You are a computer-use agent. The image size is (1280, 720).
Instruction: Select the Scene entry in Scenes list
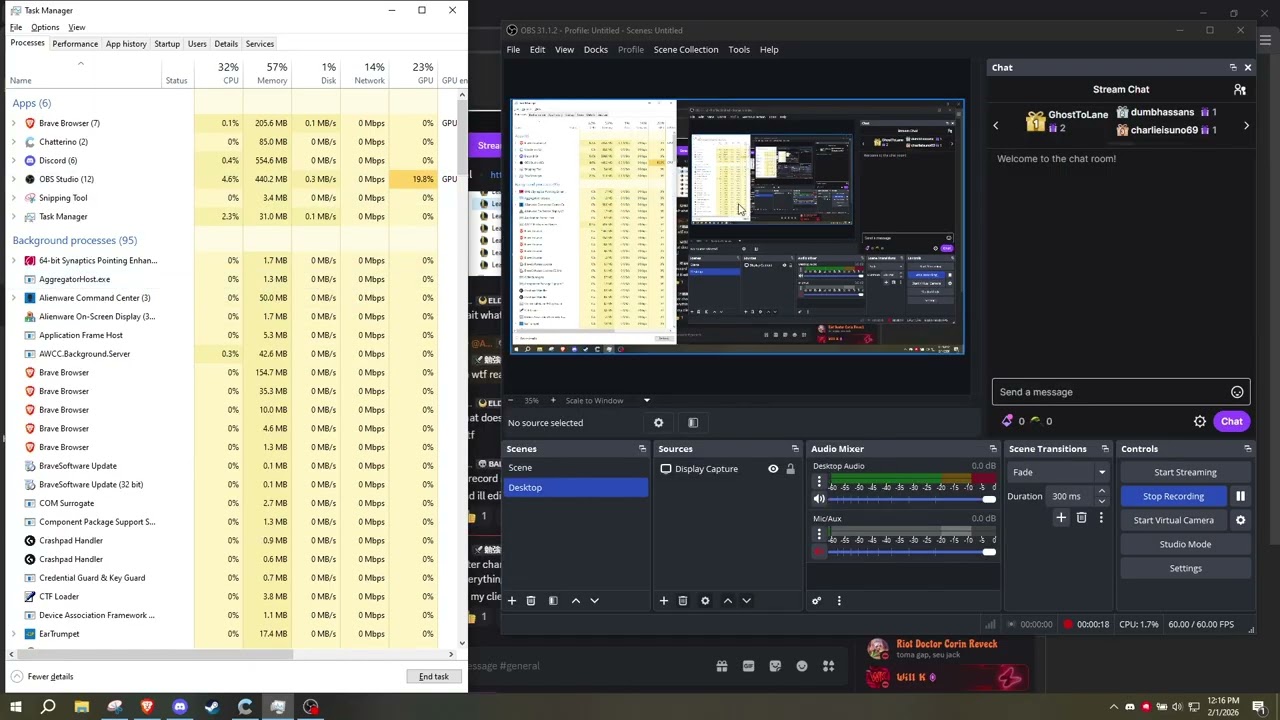[x=576, y=468]
